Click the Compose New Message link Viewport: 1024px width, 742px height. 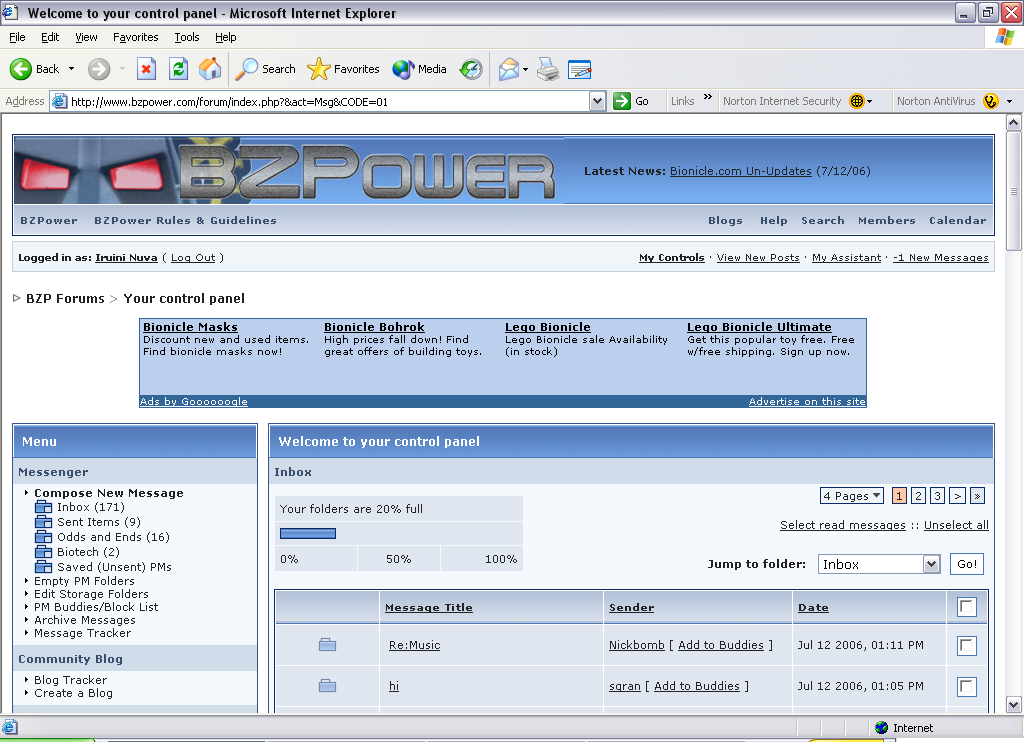click(108, 493)
